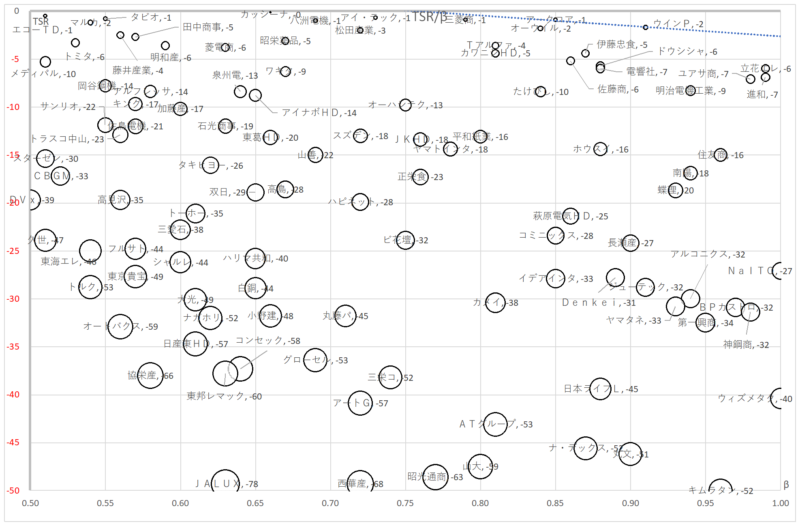Click the 'β' axis label at bottom right
Viewport: 800px width, 526px height.
[786, 484]
